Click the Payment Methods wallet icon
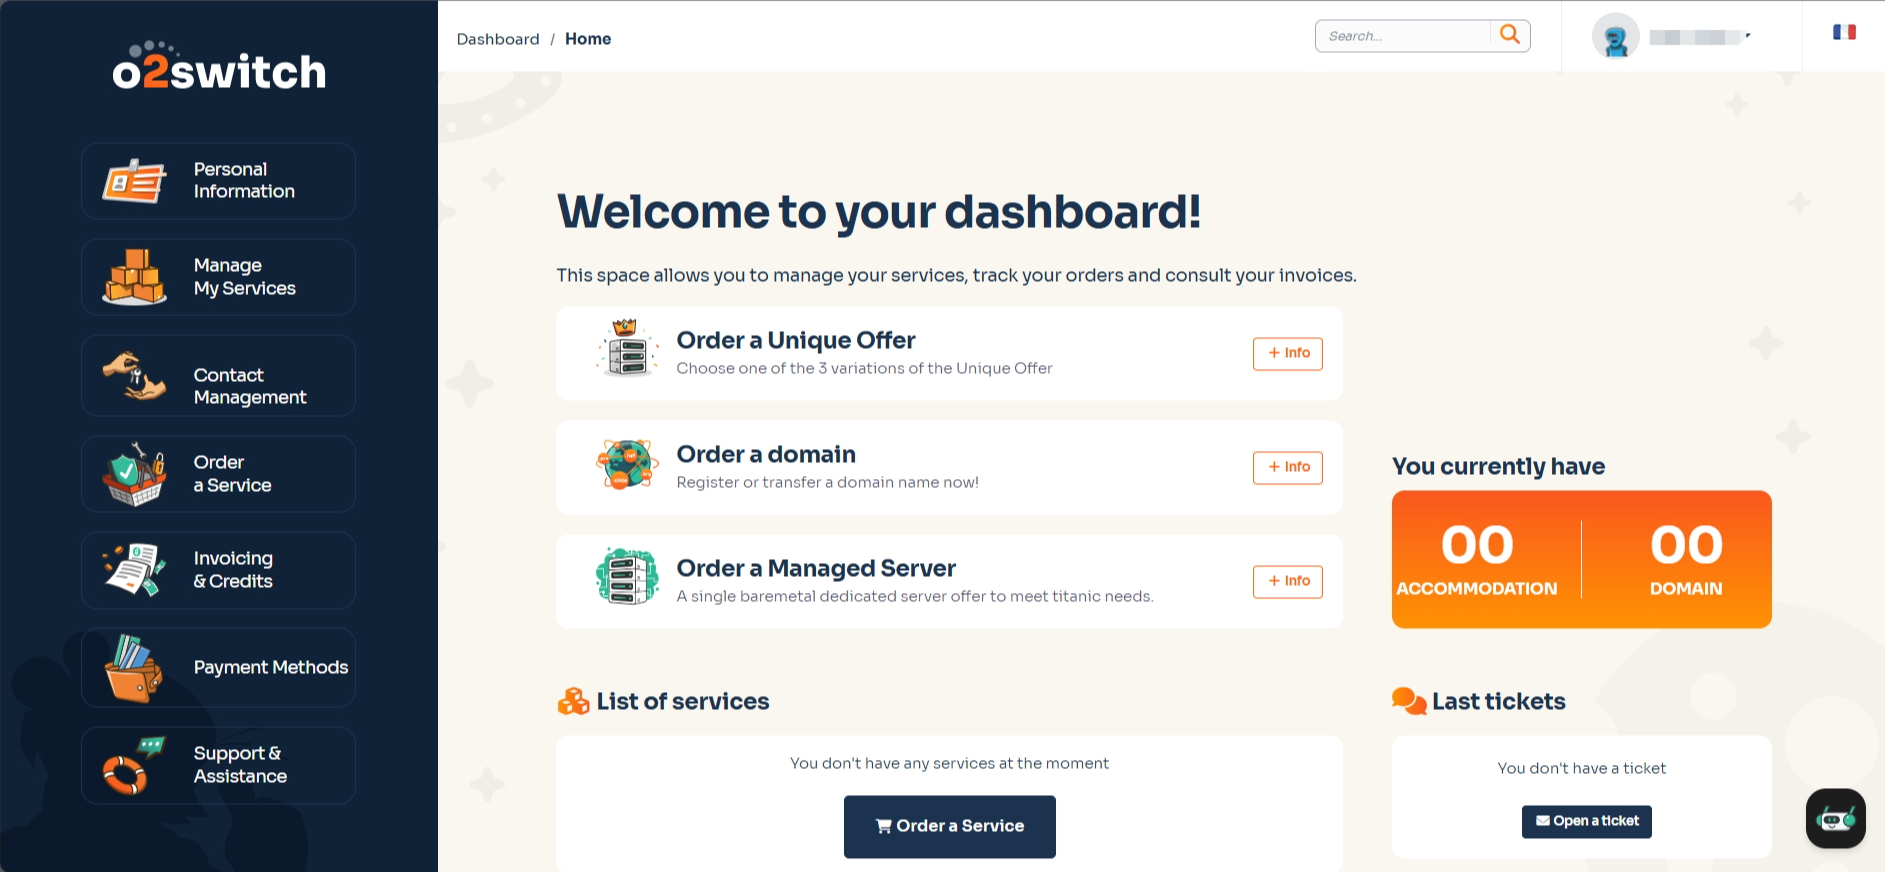 click(x=134, y=668)
